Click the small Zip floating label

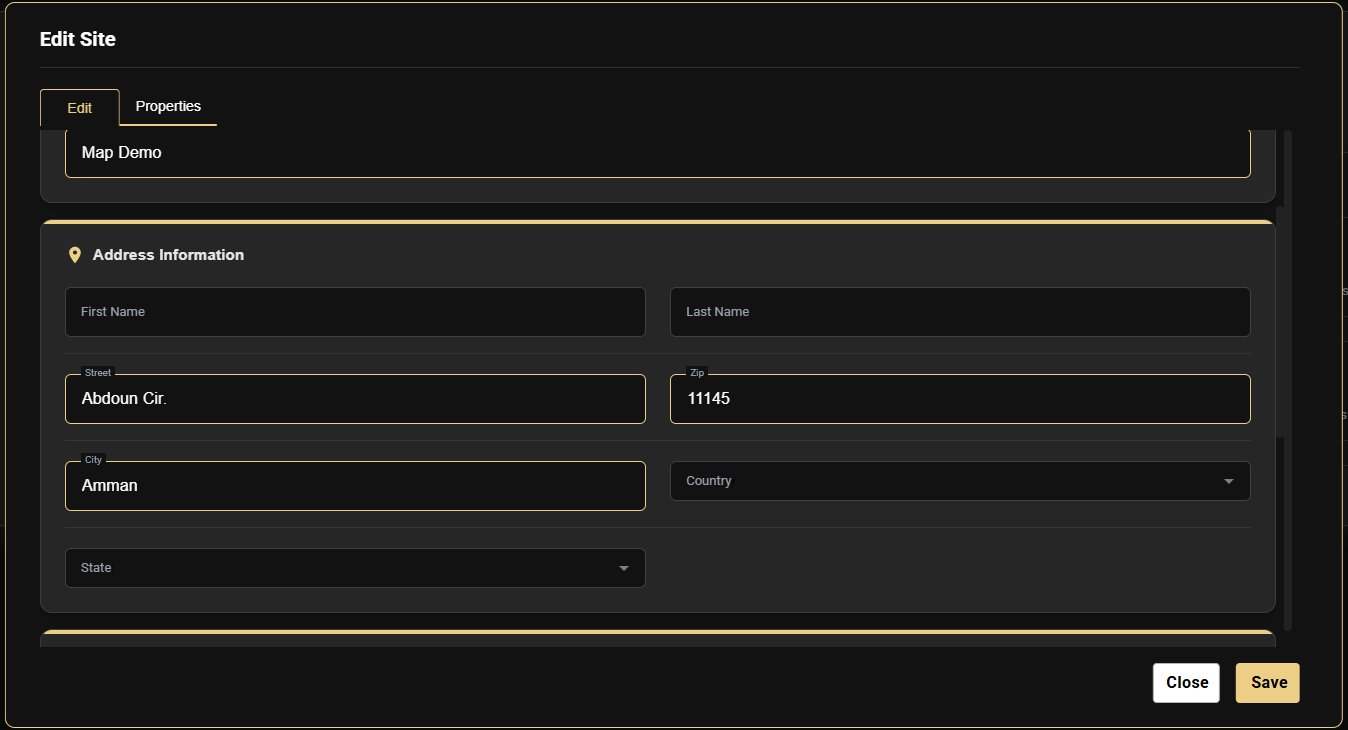697,373
